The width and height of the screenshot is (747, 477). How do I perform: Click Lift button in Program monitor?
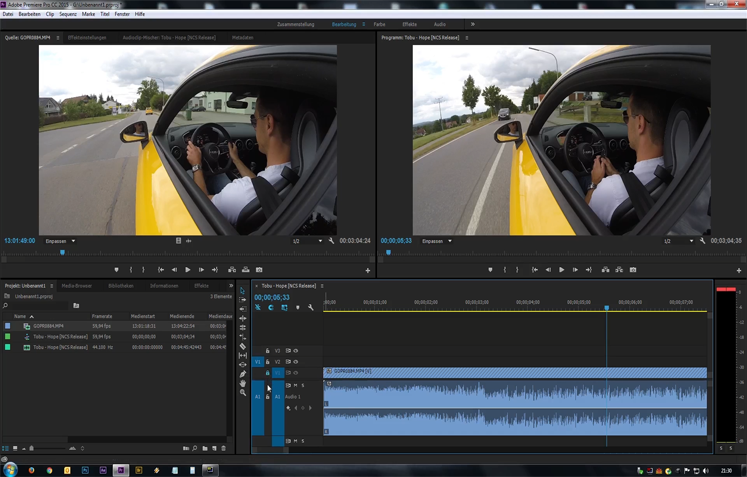[x=606, y=270]
